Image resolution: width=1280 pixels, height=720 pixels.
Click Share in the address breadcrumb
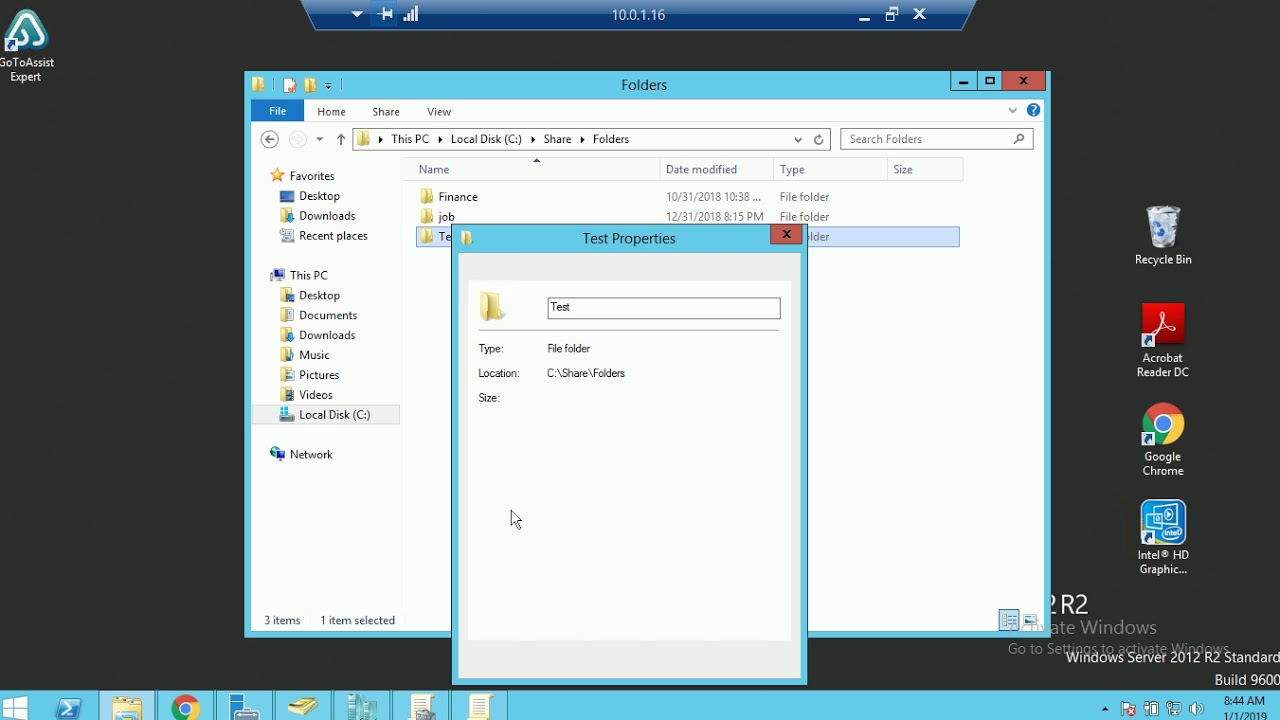(557, 139)
